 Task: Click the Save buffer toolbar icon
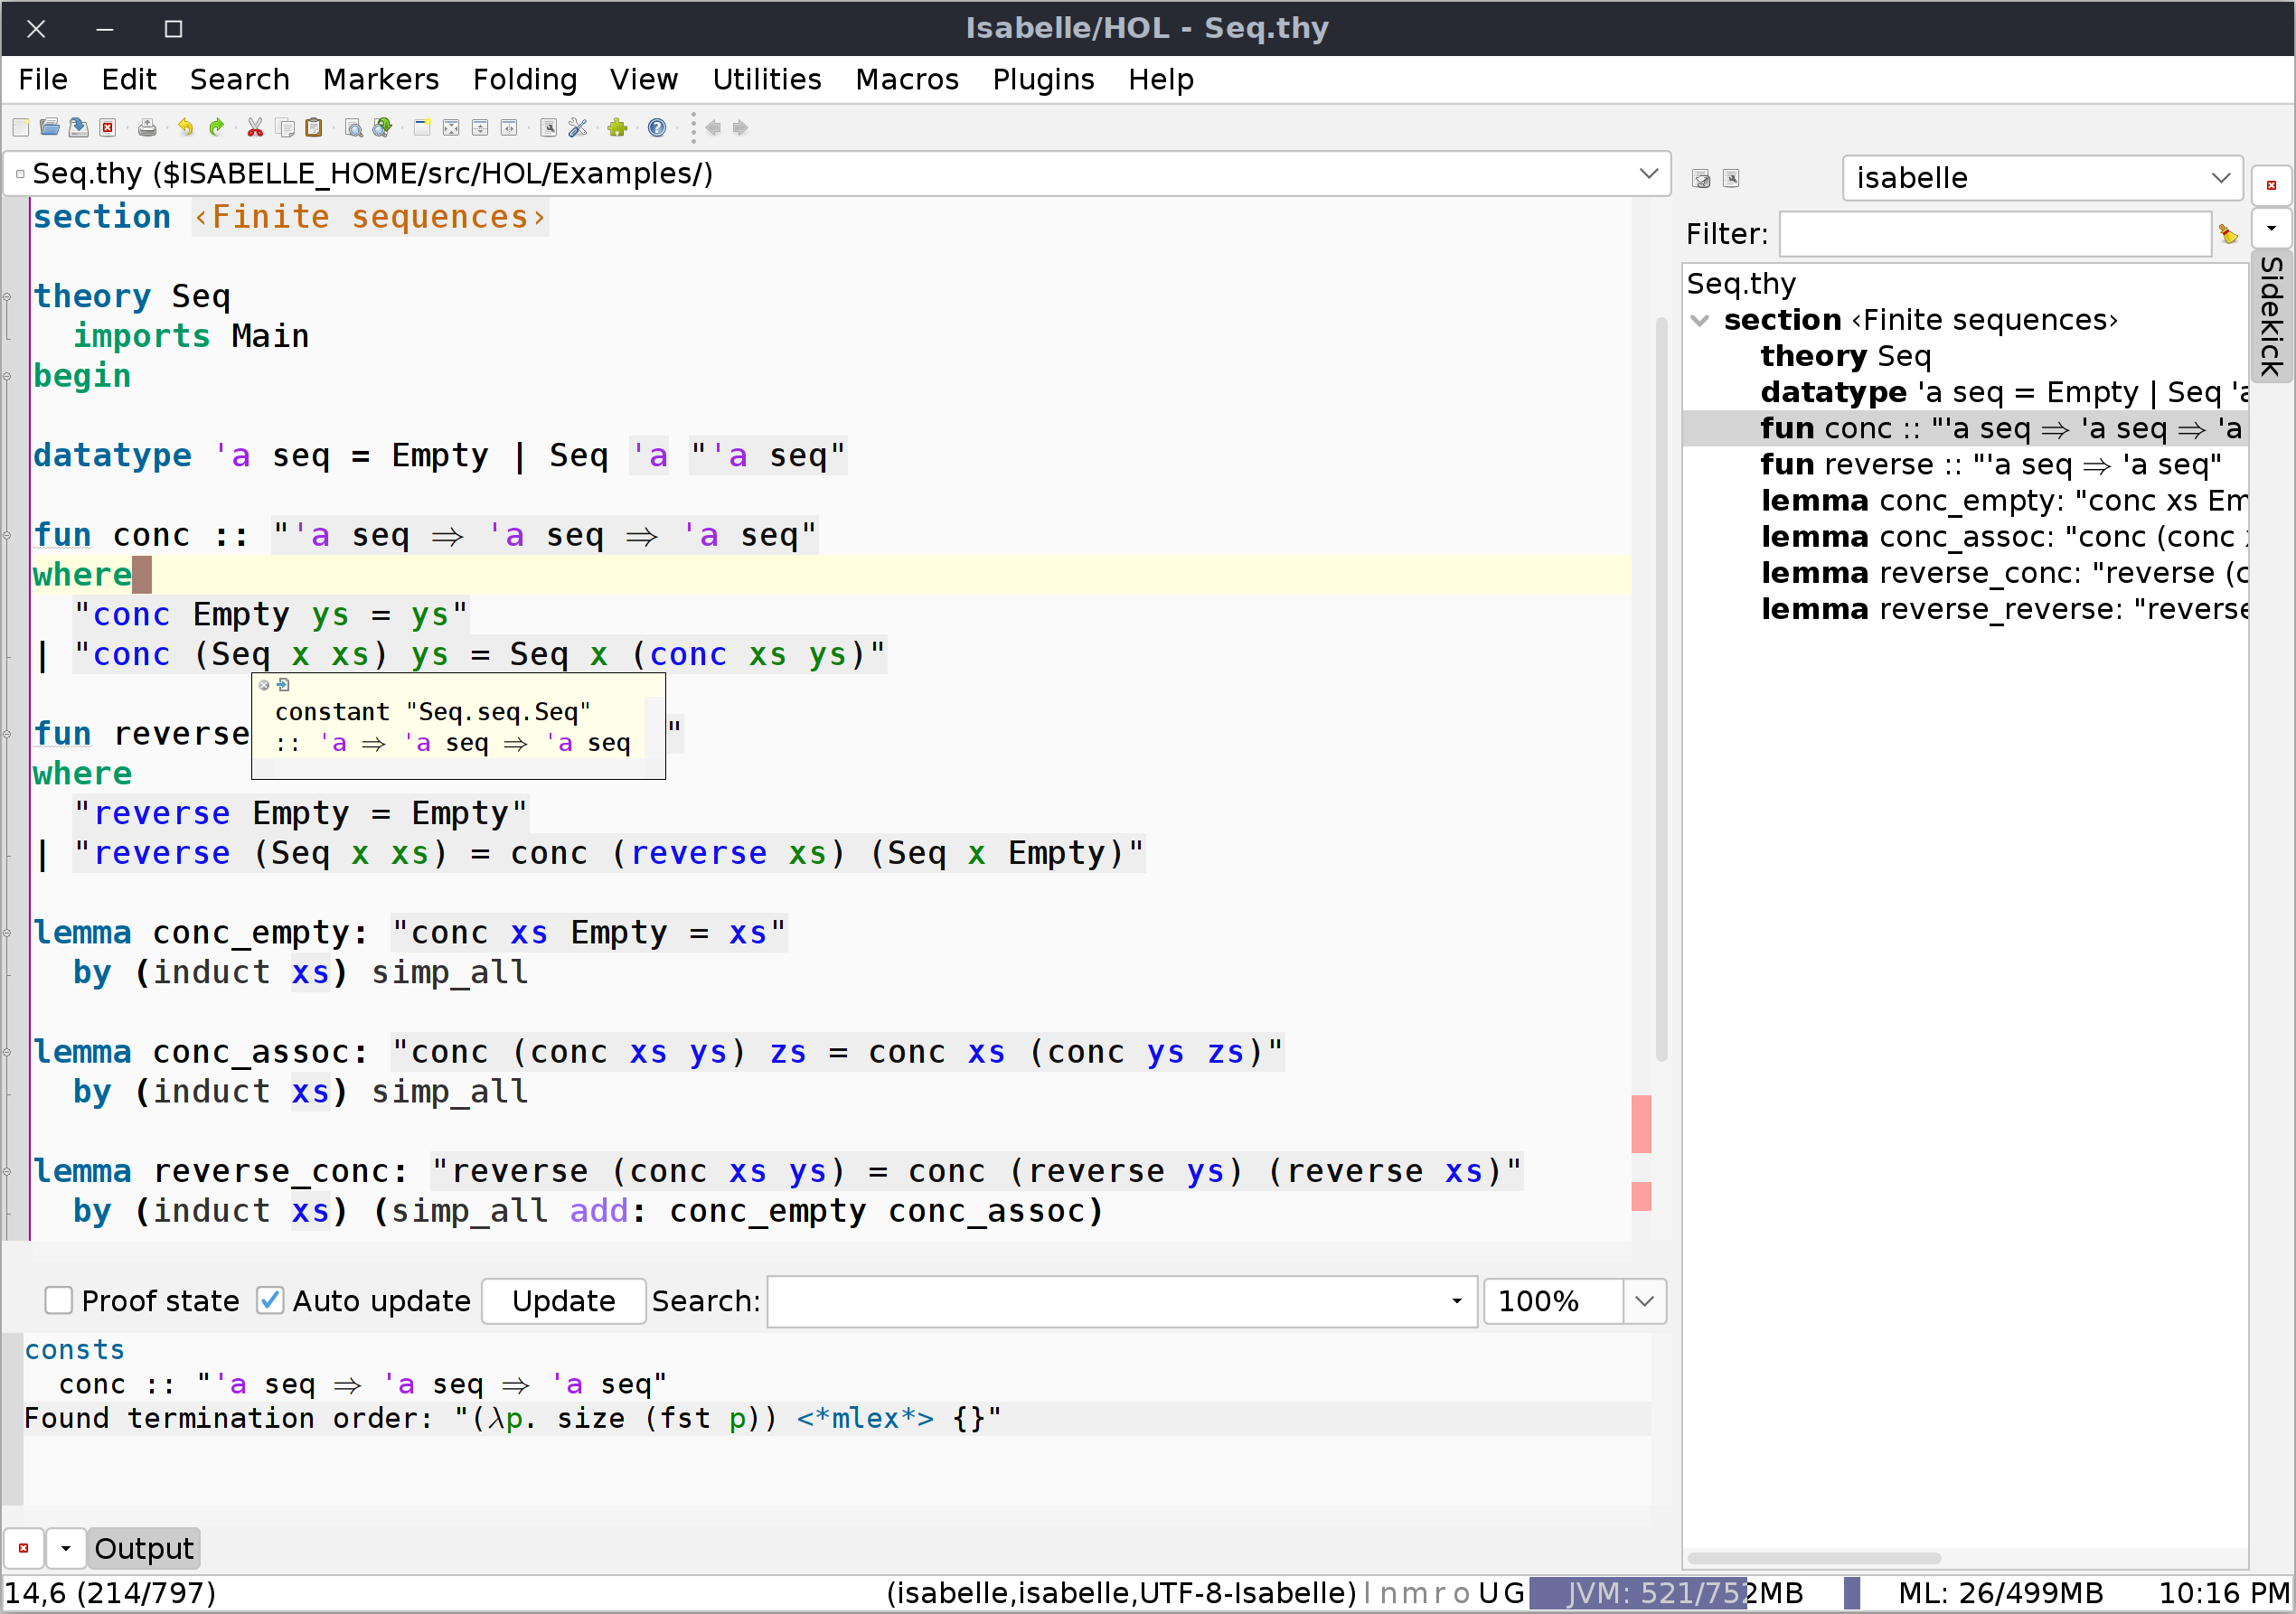pos(78,127)
